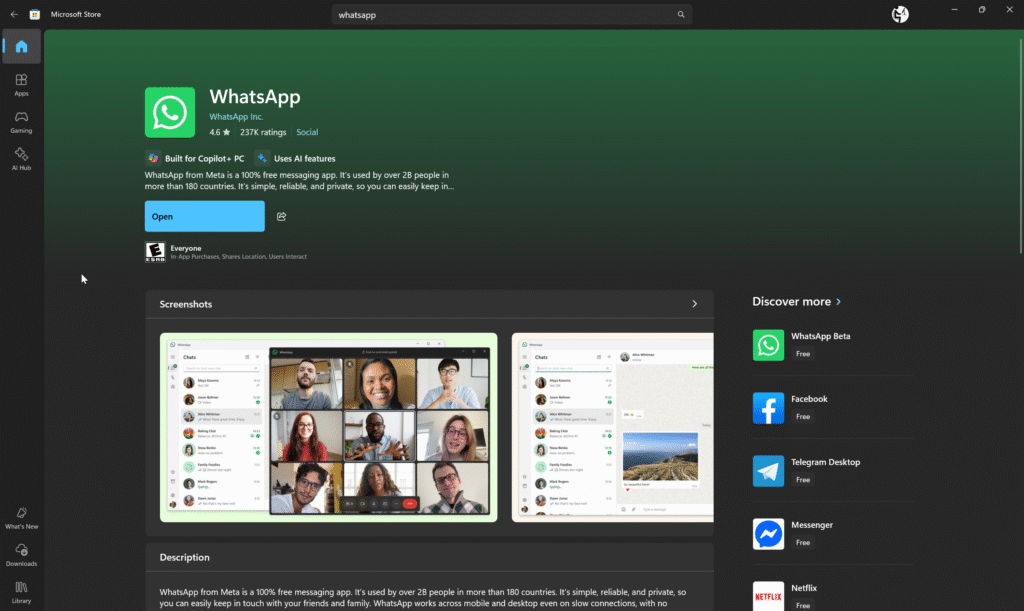Expand the Screenshots section chevron

click(x=695, y=304)
